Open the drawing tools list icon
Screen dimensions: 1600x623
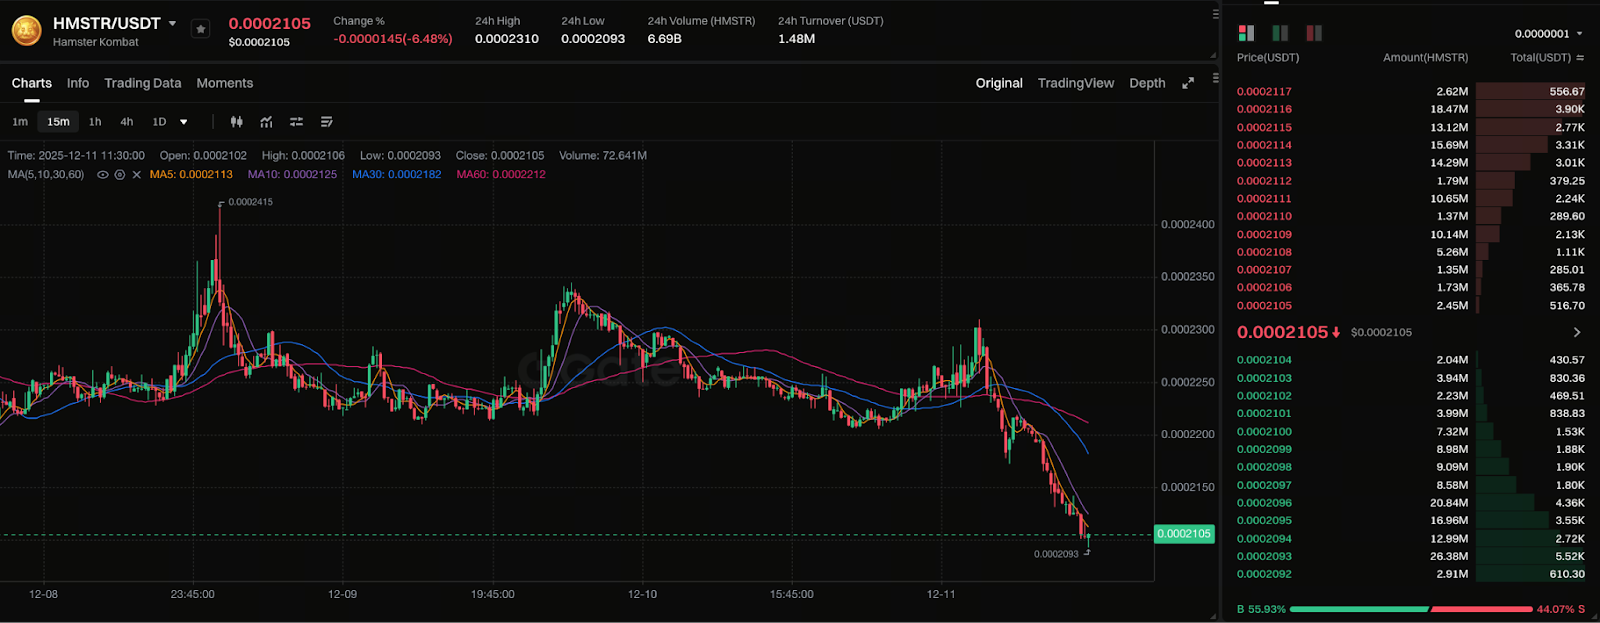click(x=327, y=122)
